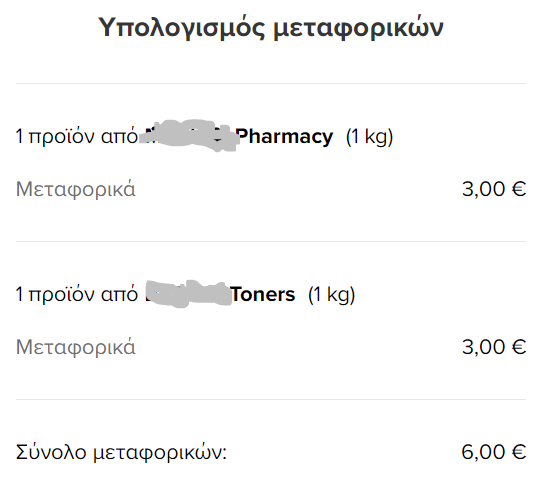Click the euro sign in the 6,00 € total
The image size is (549, 498).
tap(519, 452)
